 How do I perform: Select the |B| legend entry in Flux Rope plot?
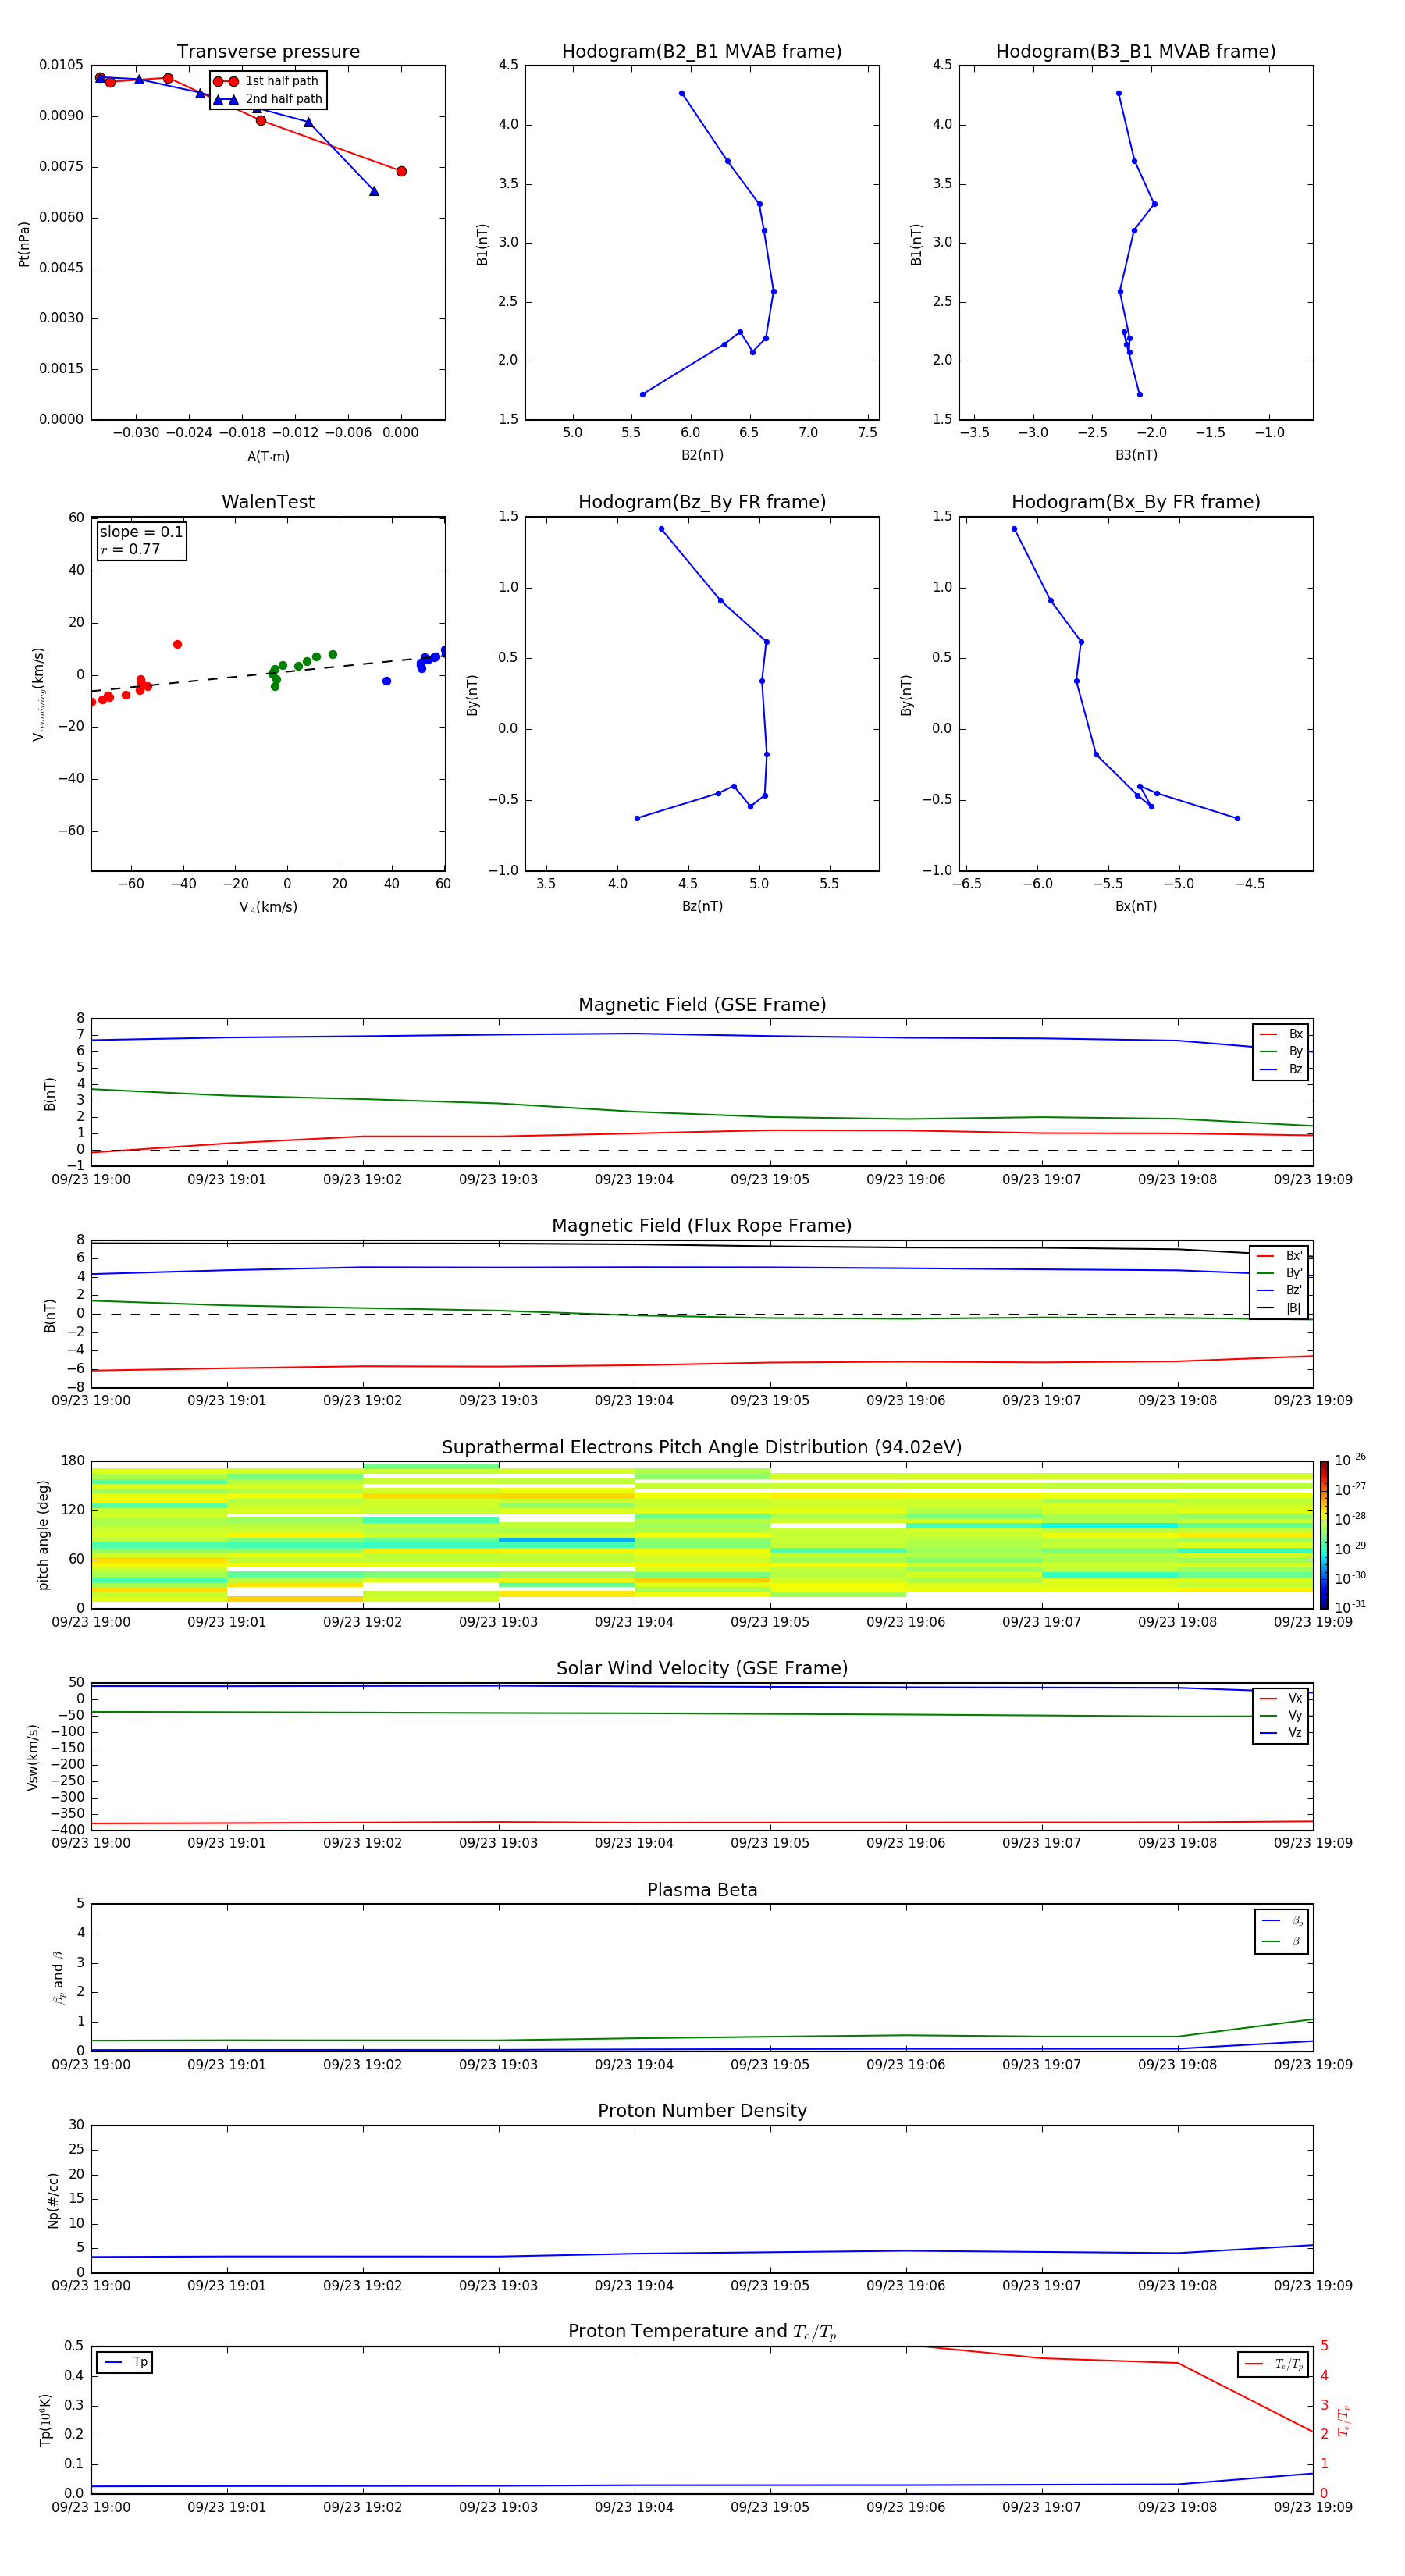[x=1280, y=1308]
